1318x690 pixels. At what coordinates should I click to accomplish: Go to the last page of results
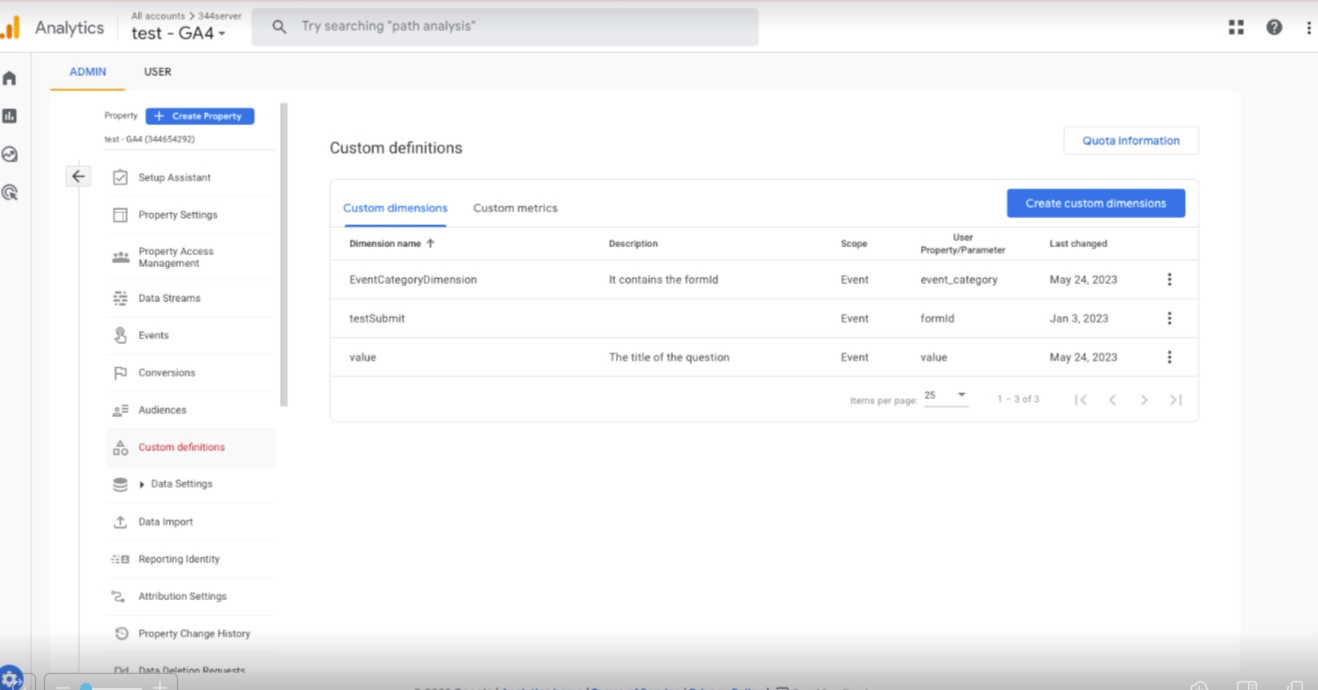(x=1176, y=400)
